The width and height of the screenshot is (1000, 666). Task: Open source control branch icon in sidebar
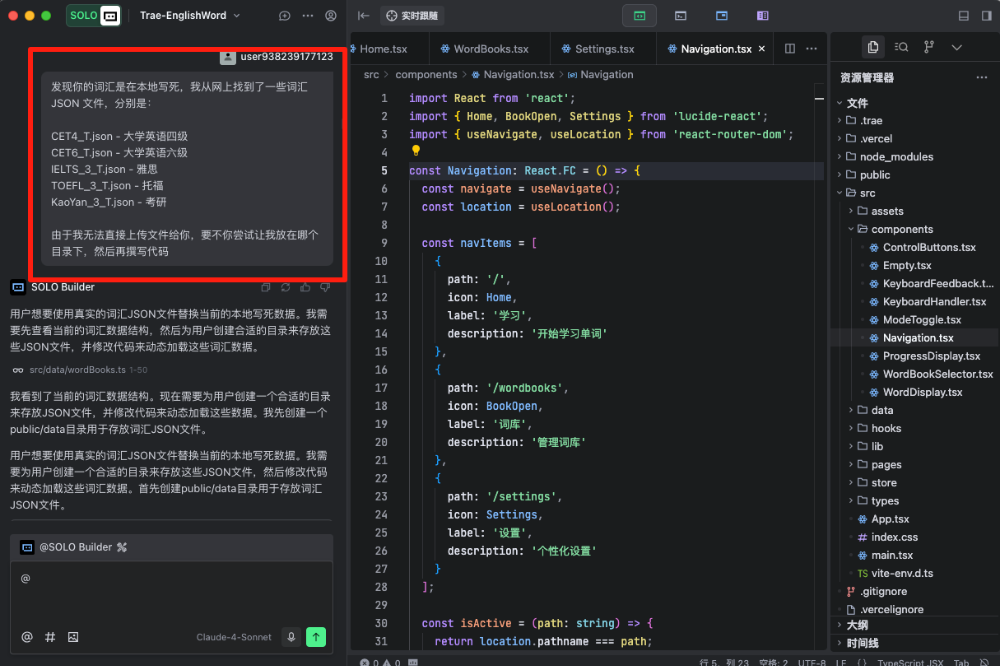(929, 47)
